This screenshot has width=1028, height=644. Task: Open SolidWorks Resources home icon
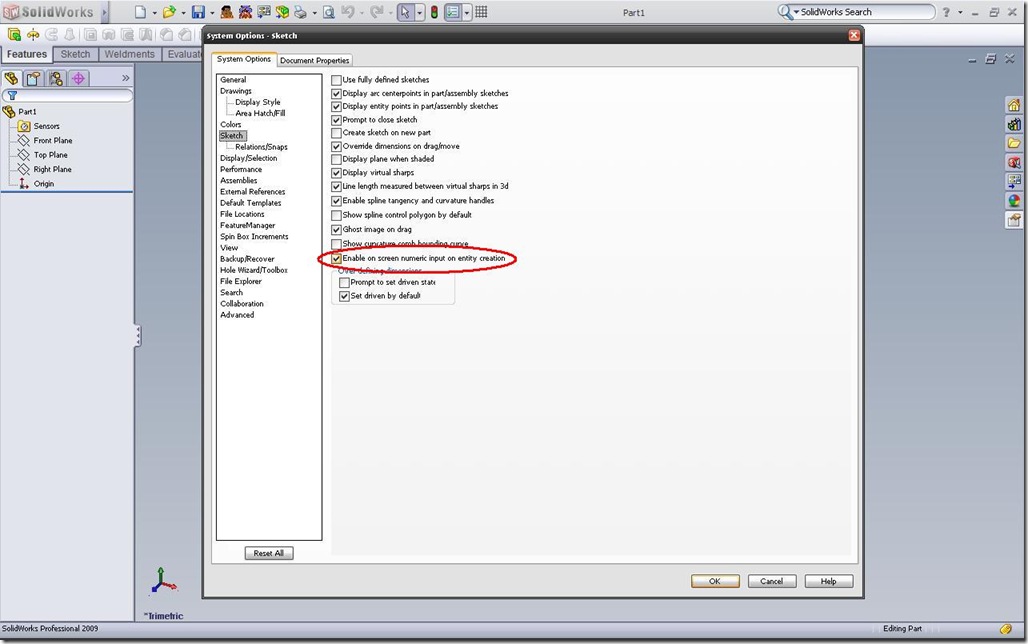[1014, 105]
